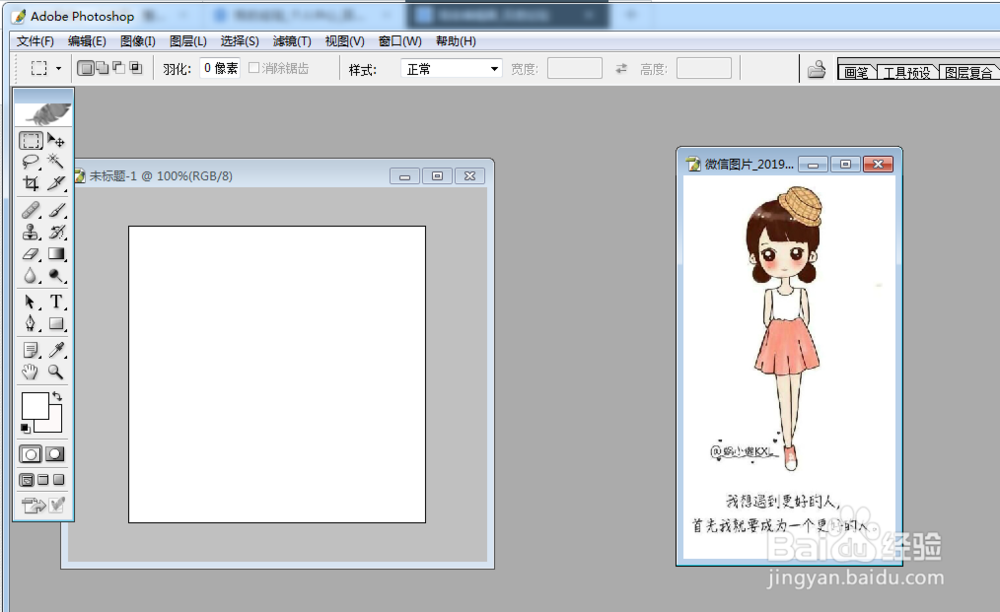Reset default foreground and background colors
The height and width of the screenshot is (612, 1000).
pyautogui.click(x=26, y=428)
